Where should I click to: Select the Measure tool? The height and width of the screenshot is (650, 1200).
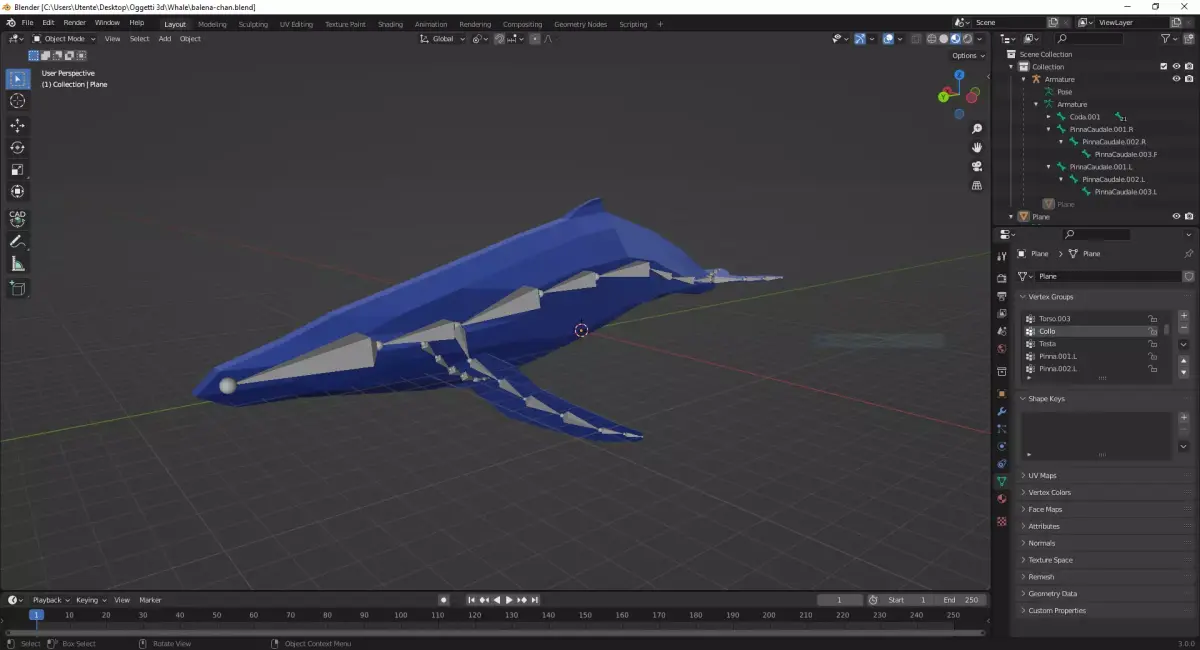click(17, 264)
